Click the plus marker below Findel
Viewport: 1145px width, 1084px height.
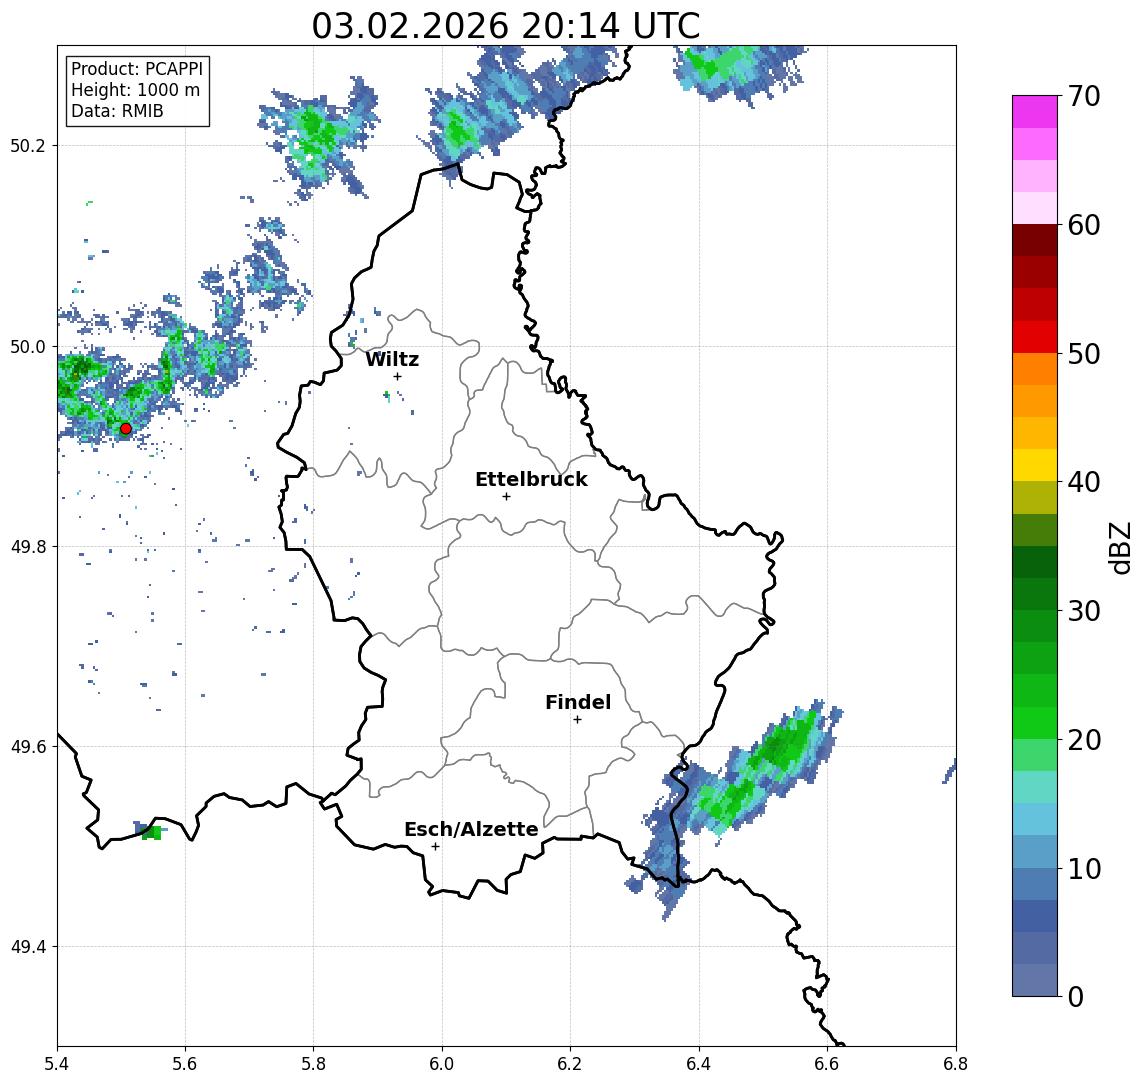[x=577, y=720]
